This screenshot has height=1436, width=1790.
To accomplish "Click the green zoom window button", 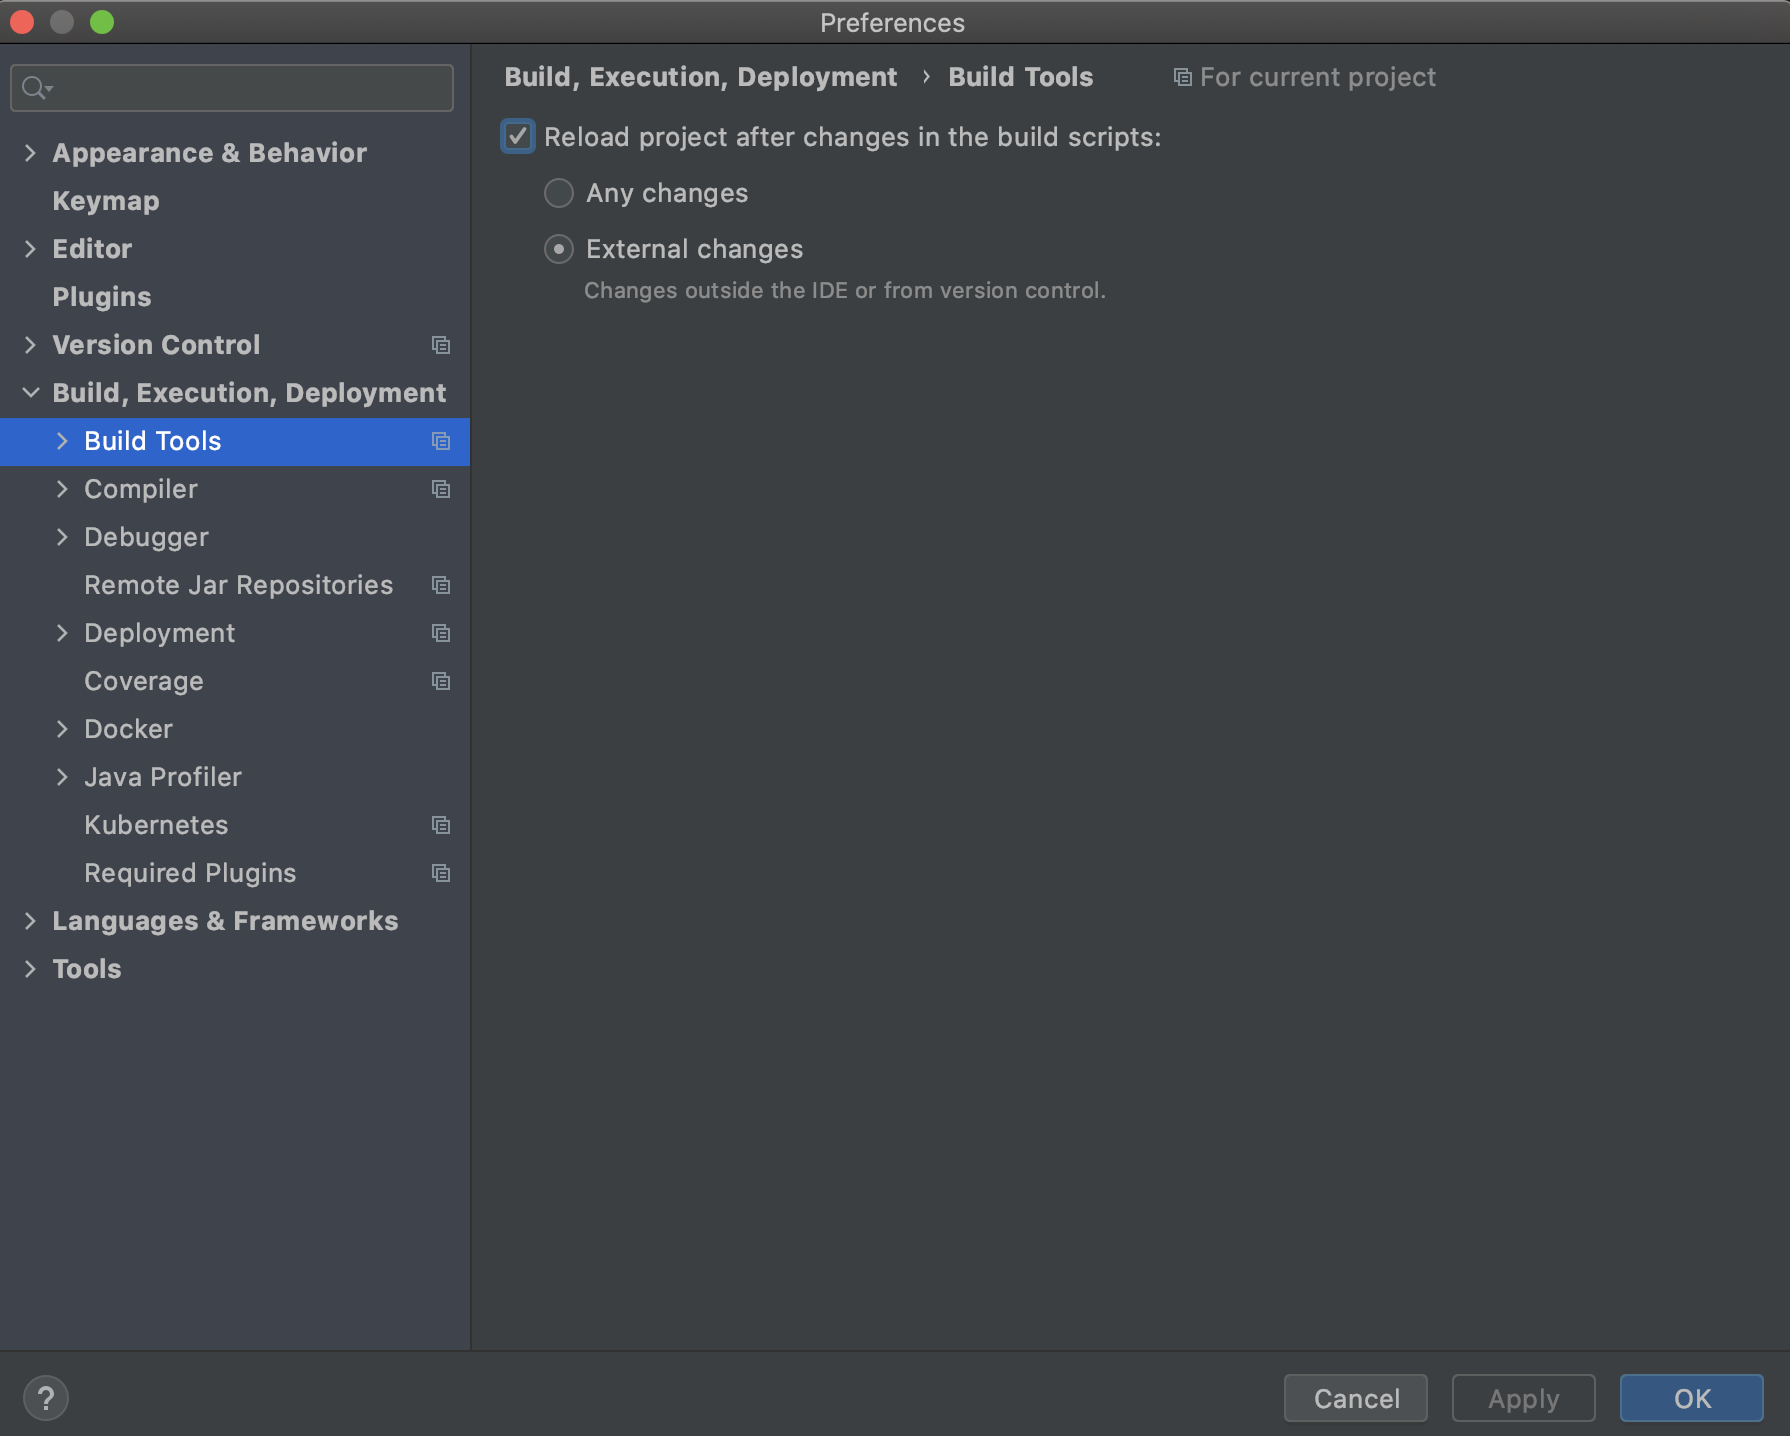I will (x=102, y=22).
